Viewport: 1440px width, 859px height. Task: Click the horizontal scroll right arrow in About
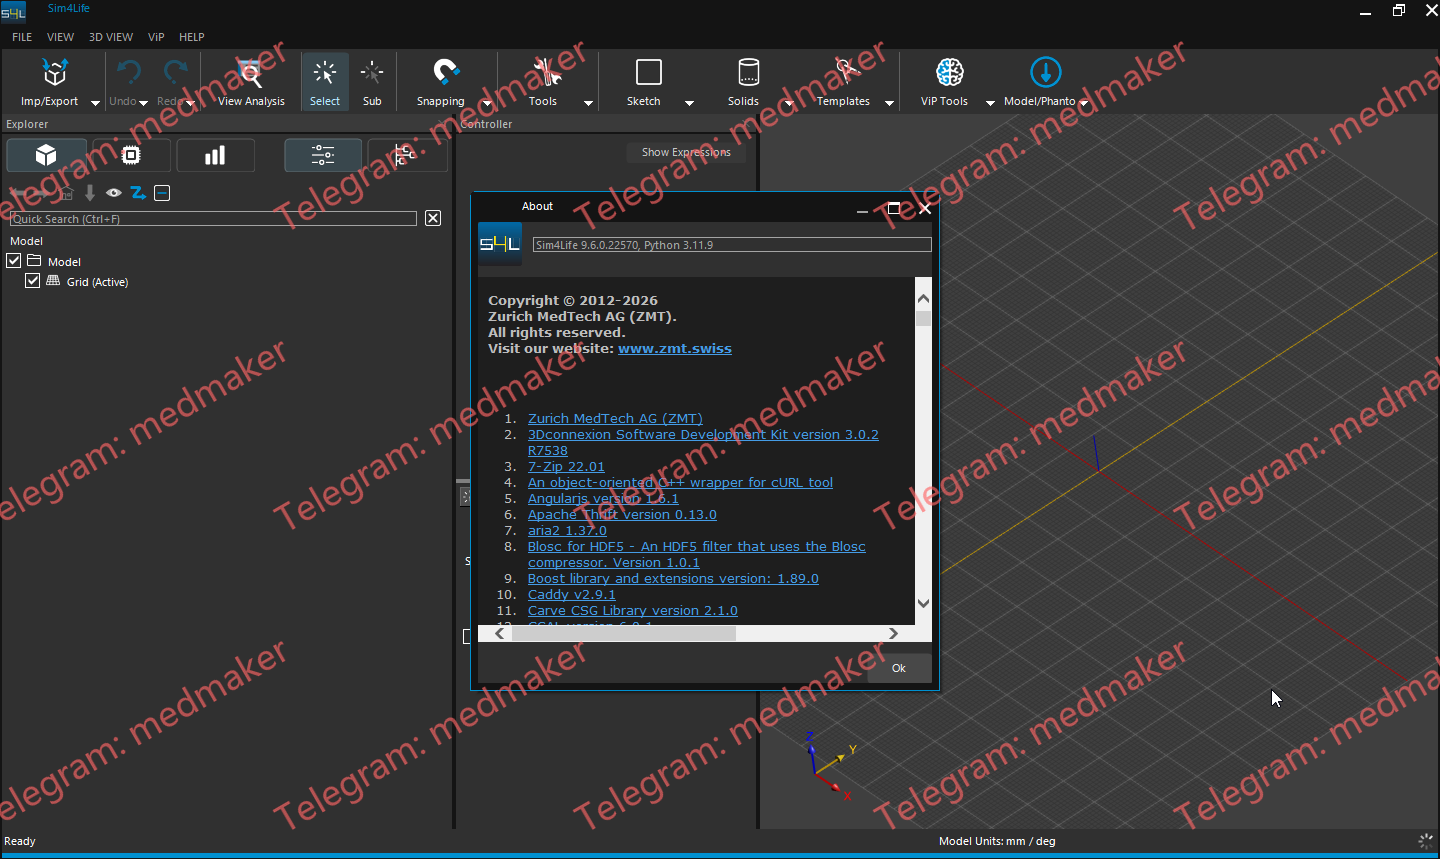pyautogui.click(x=893, y=634)
